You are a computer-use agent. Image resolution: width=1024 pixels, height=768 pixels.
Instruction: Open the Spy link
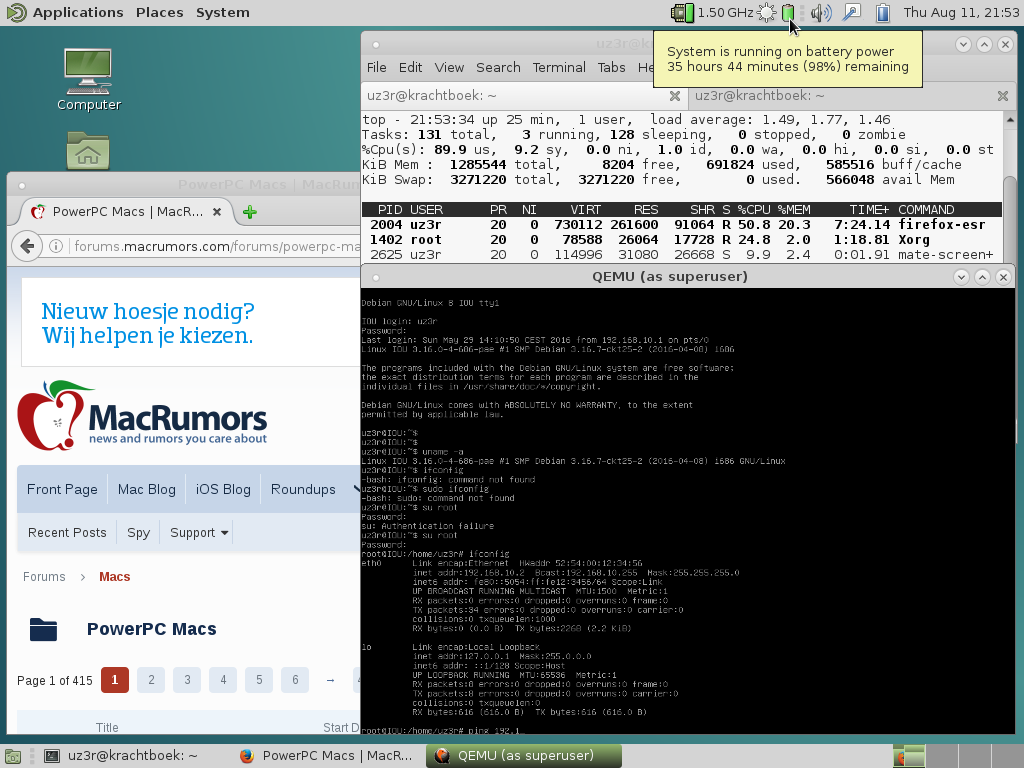click(138, 533)
